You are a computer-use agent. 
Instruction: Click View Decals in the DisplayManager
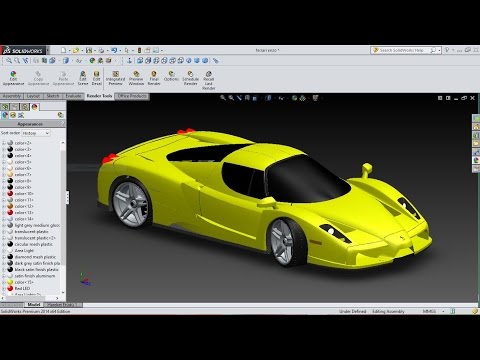pyautogui.click(x=13, y=115)
